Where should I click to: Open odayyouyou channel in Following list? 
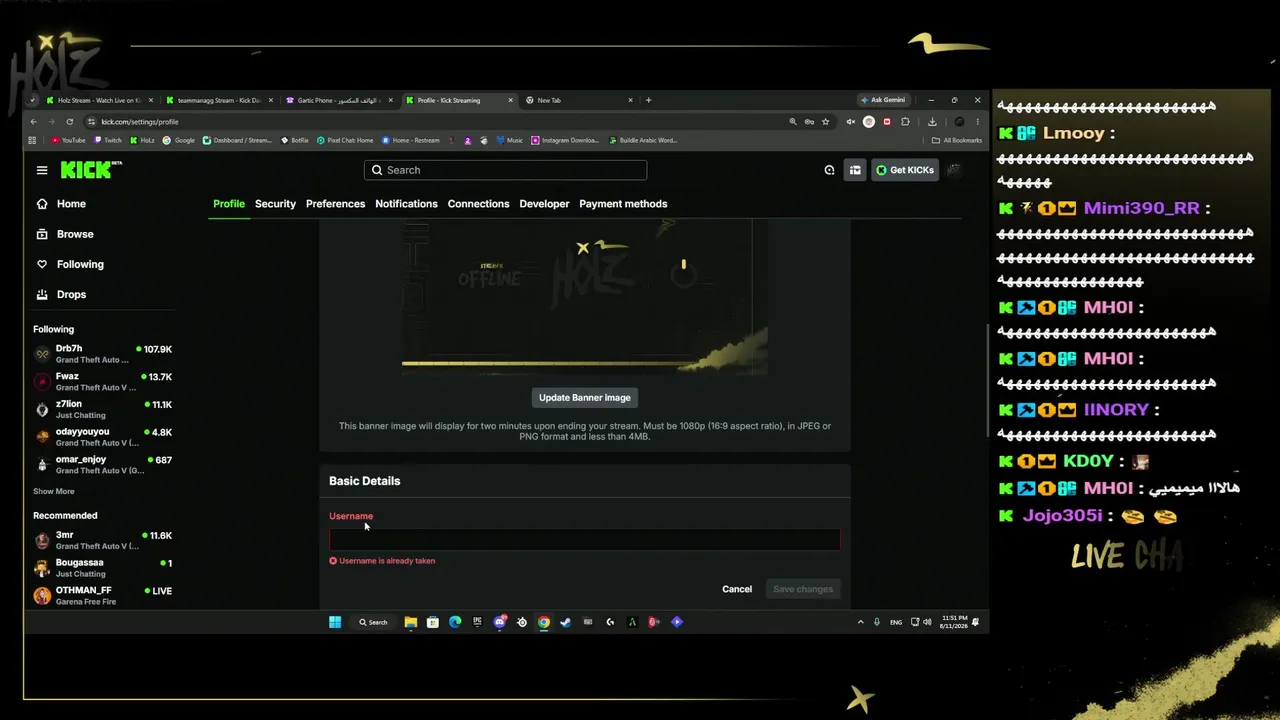coord(102,437)
